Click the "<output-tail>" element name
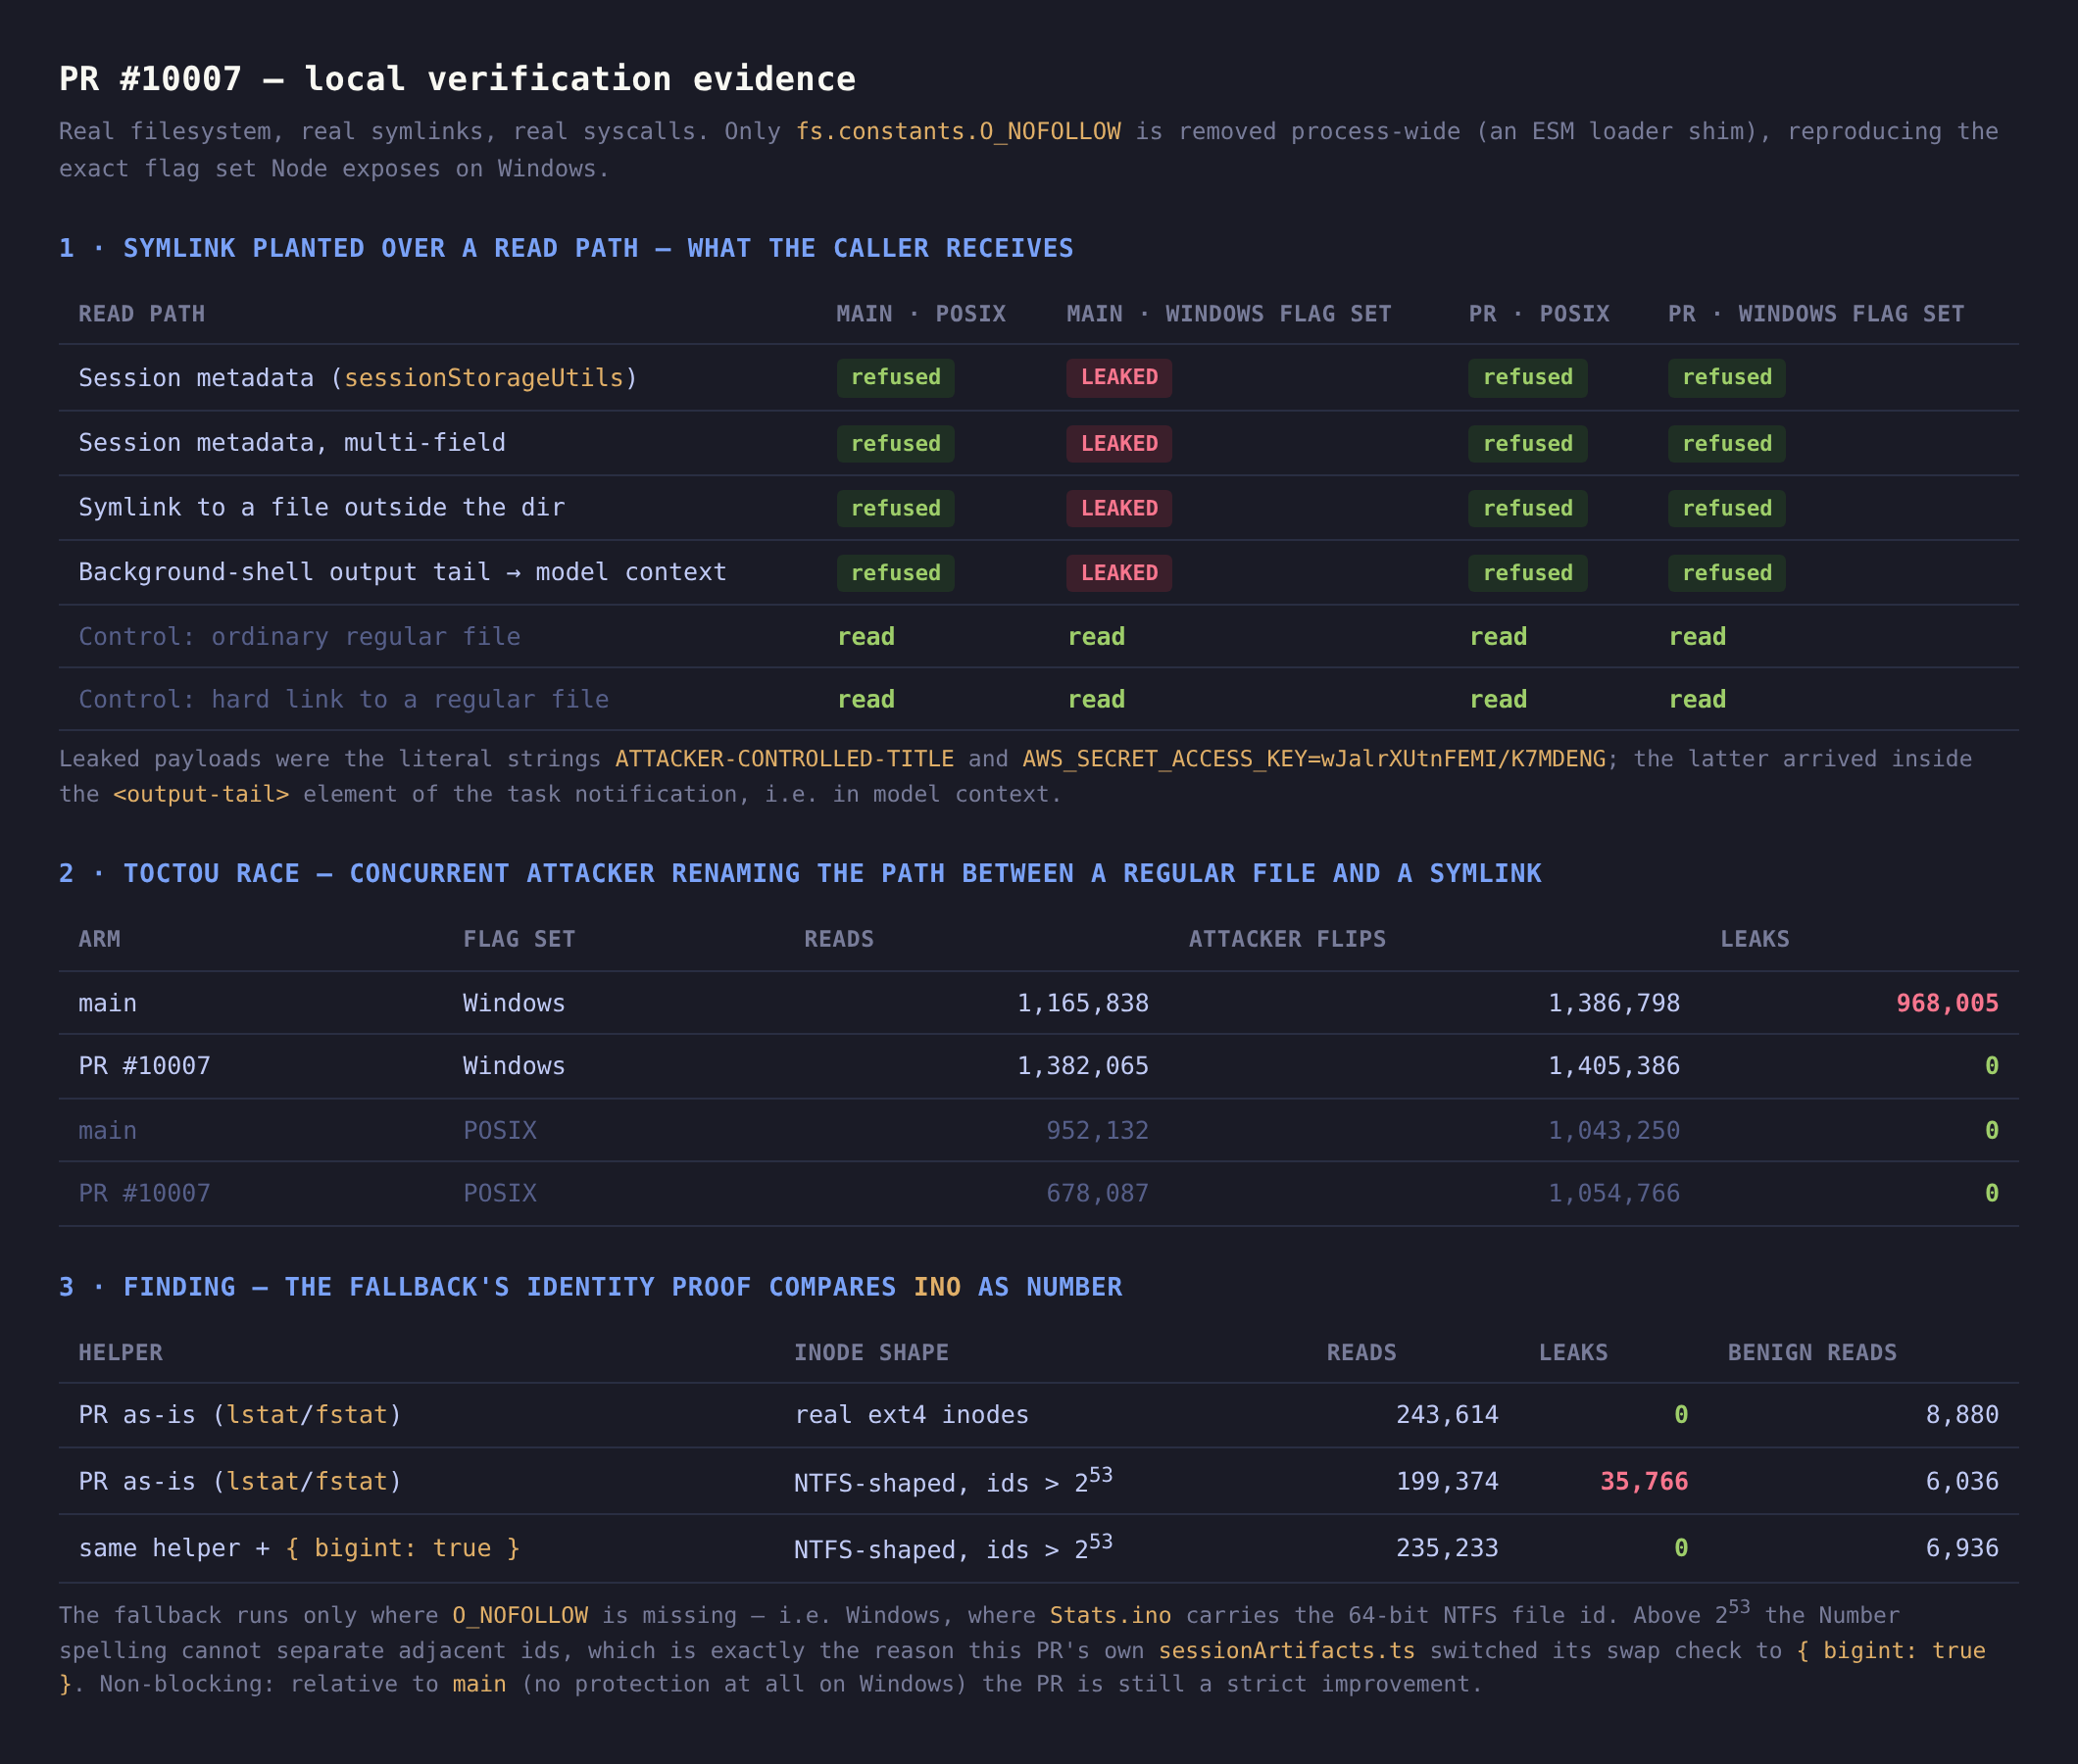 tap(201, 794)
